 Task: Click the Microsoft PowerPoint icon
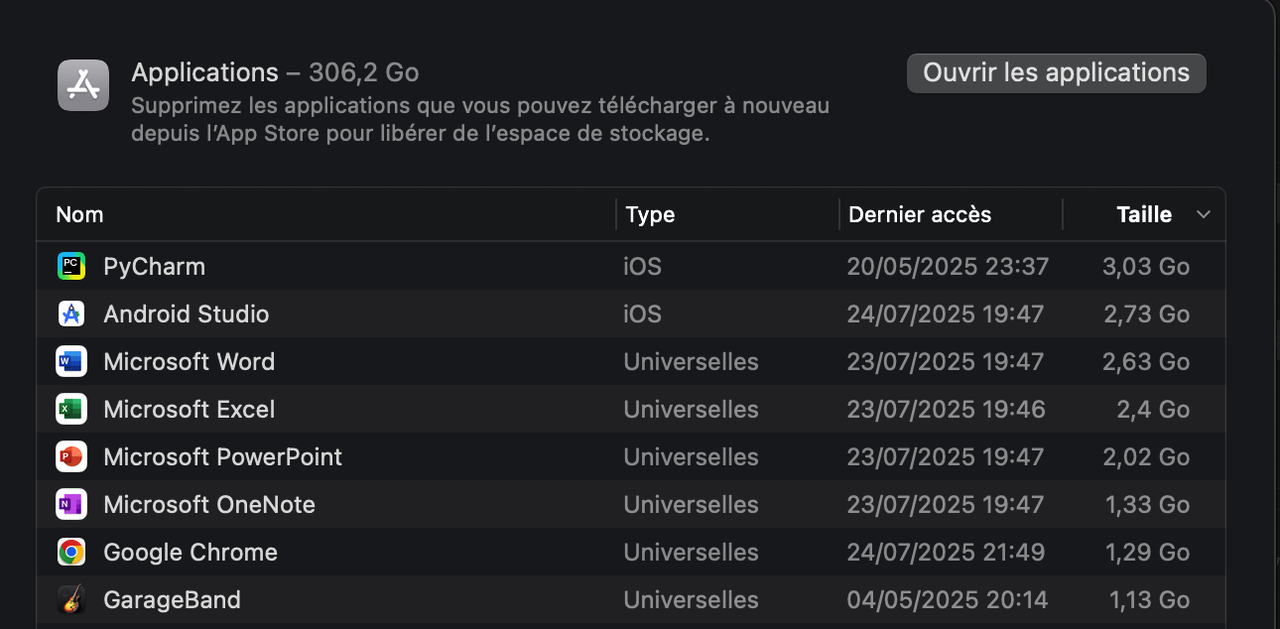pos(71,457)
